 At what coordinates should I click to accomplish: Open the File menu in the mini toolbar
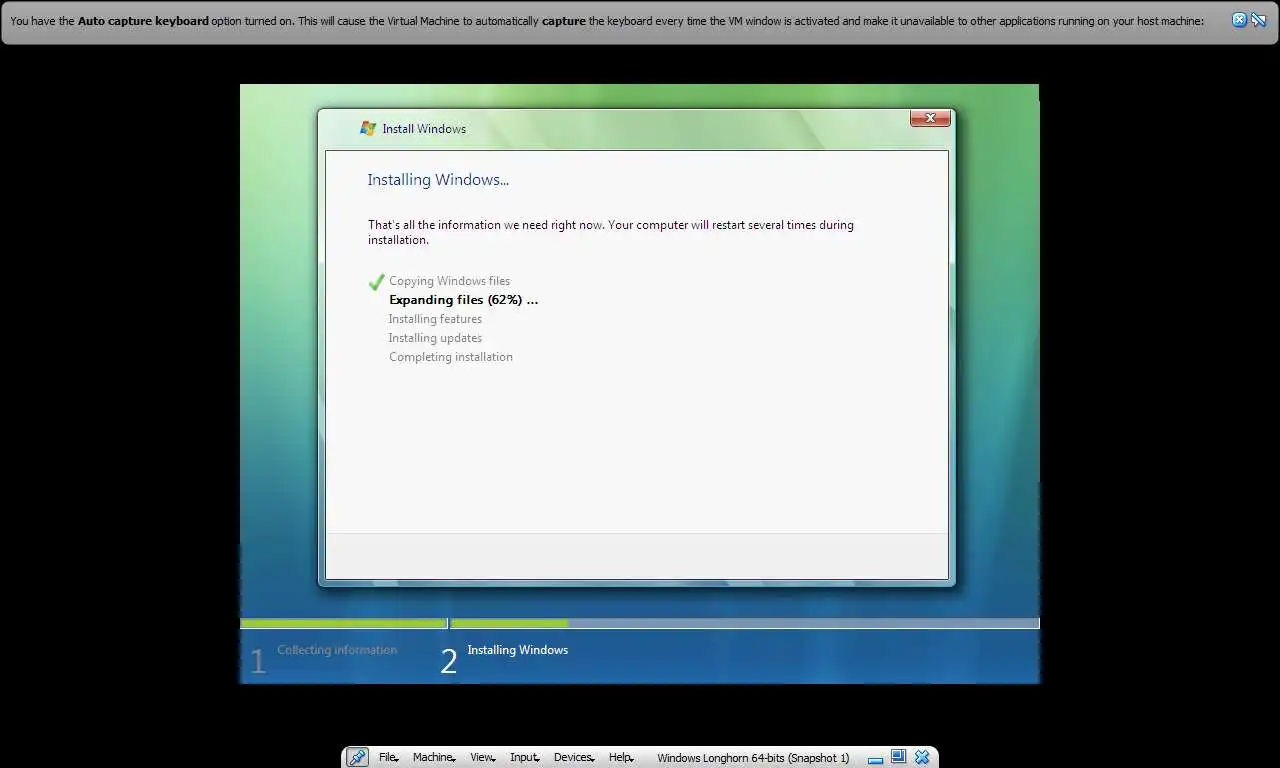click(388, 758)
